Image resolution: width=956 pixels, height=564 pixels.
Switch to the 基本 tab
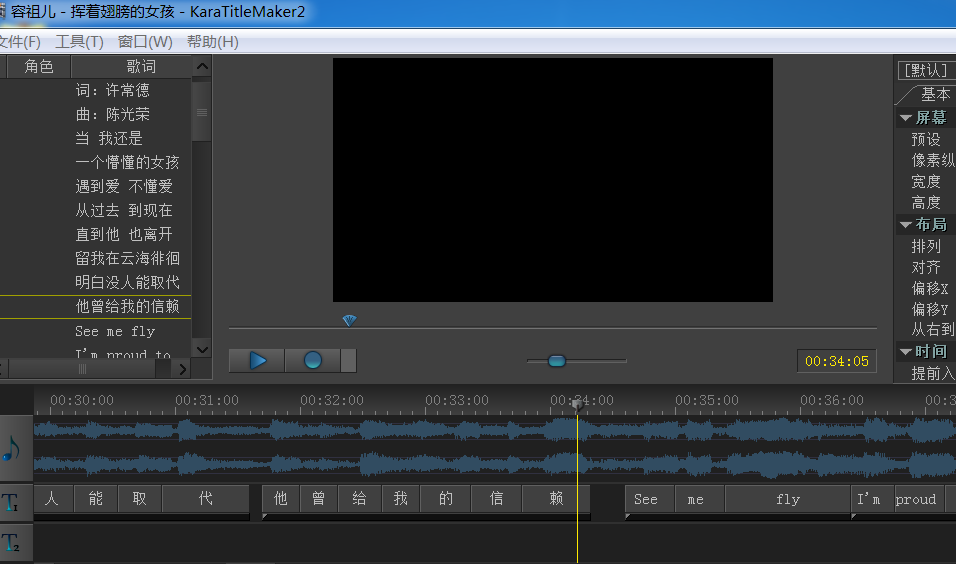[935, 94]
